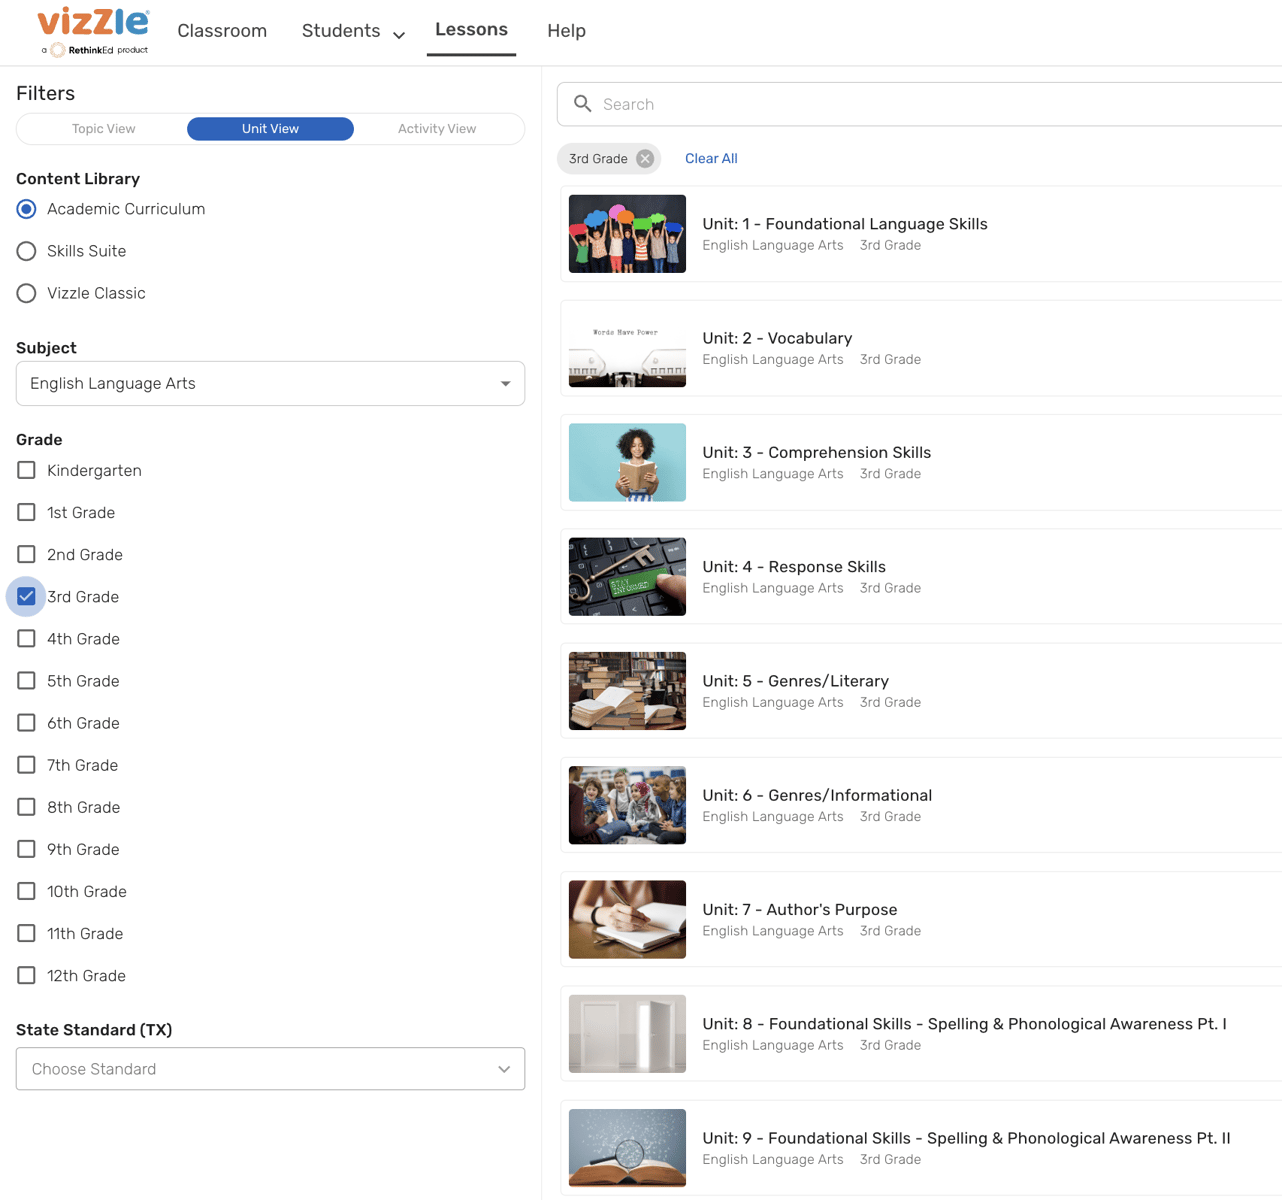This screenshot has height=1200, width=1282.
Task: Open Unit 1 Foundational Language Skills thumbnail
Action: tap(627, 234)
